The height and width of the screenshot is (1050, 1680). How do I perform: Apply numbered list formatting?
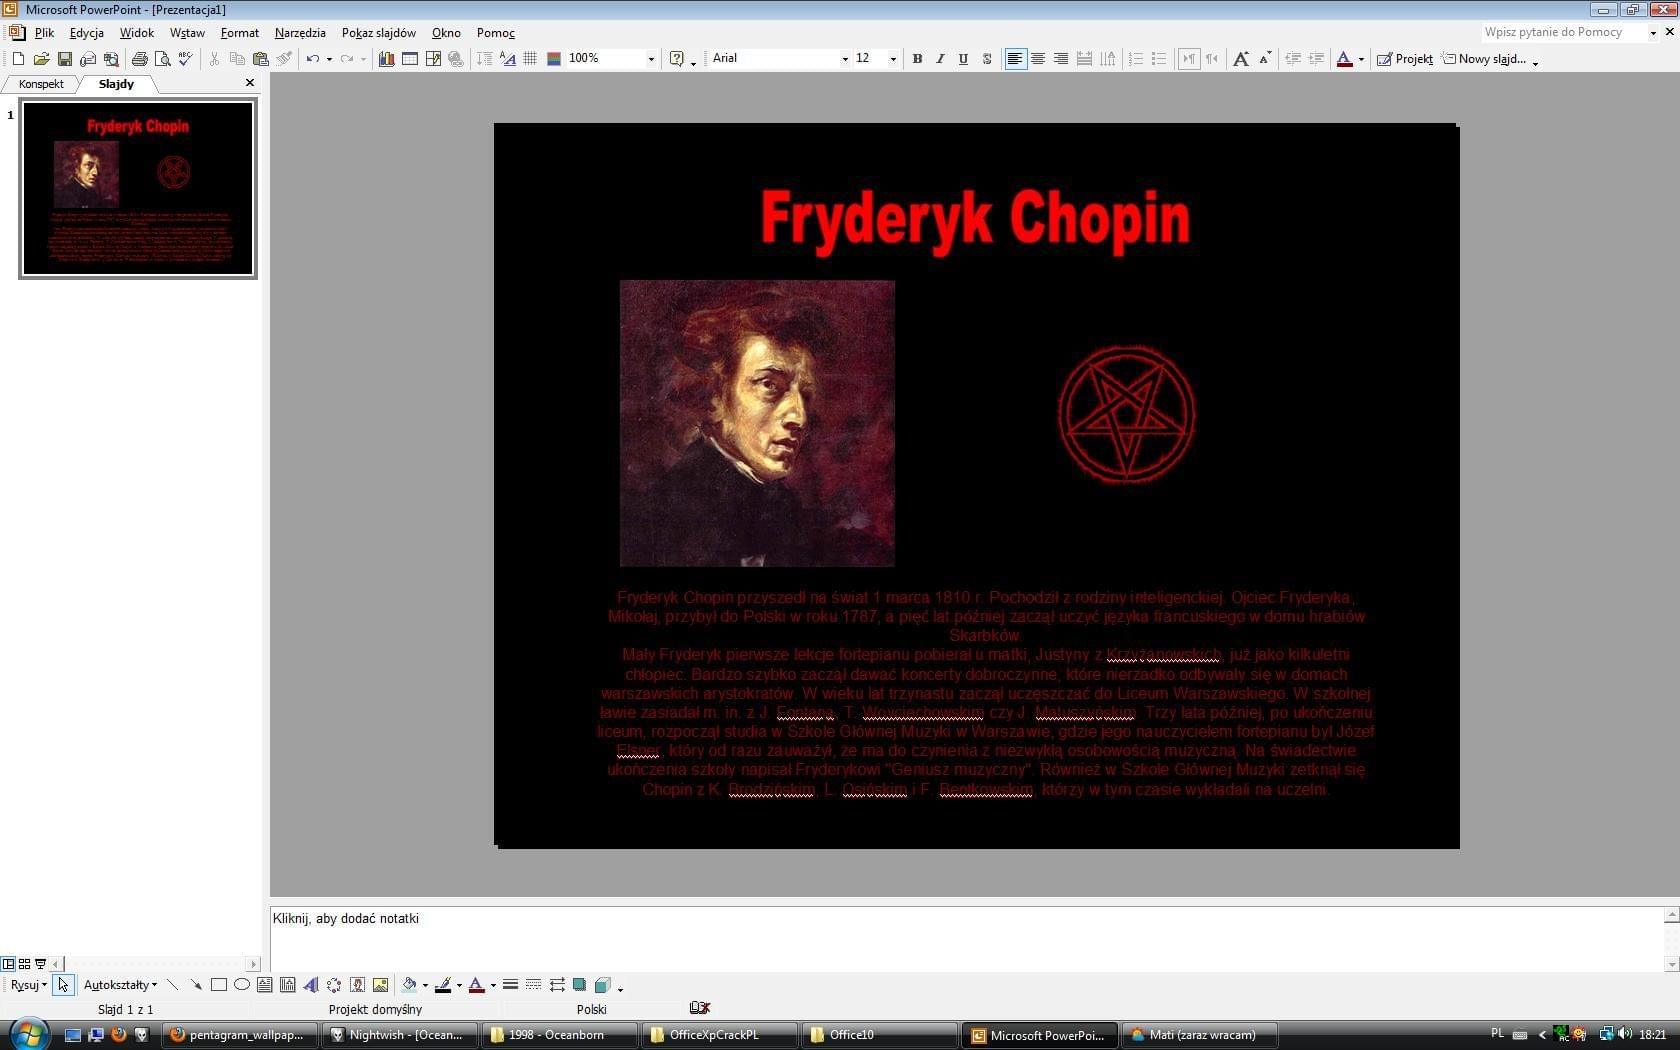(1135, 59)
